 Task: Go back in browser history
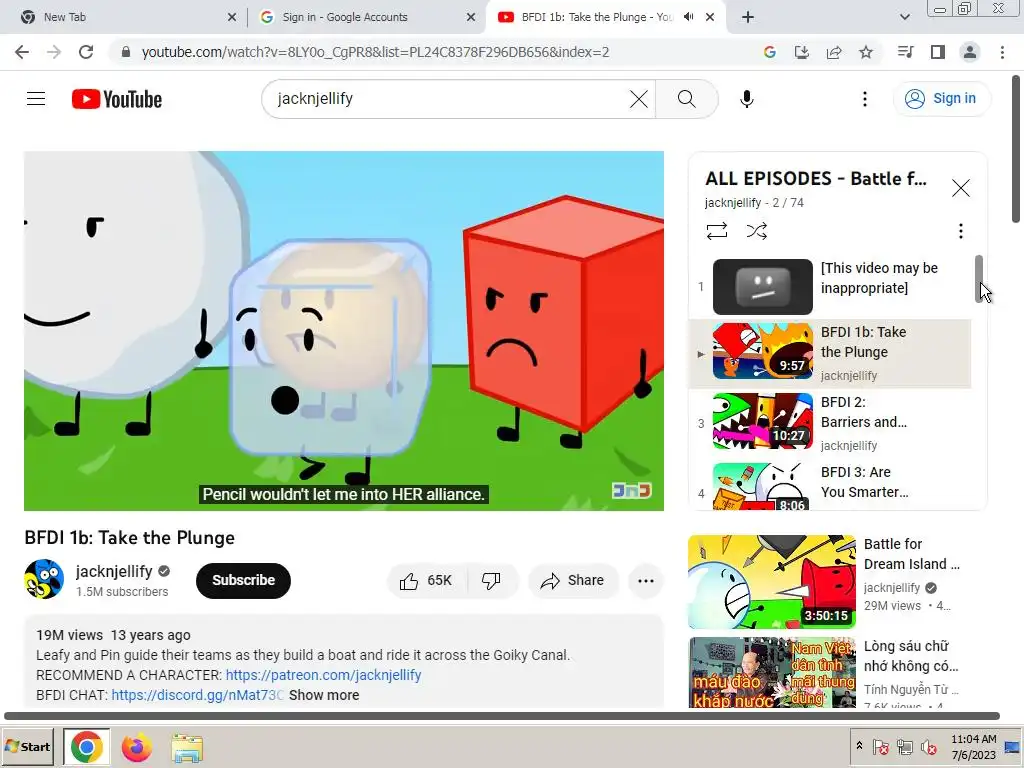tap(22, 52)
